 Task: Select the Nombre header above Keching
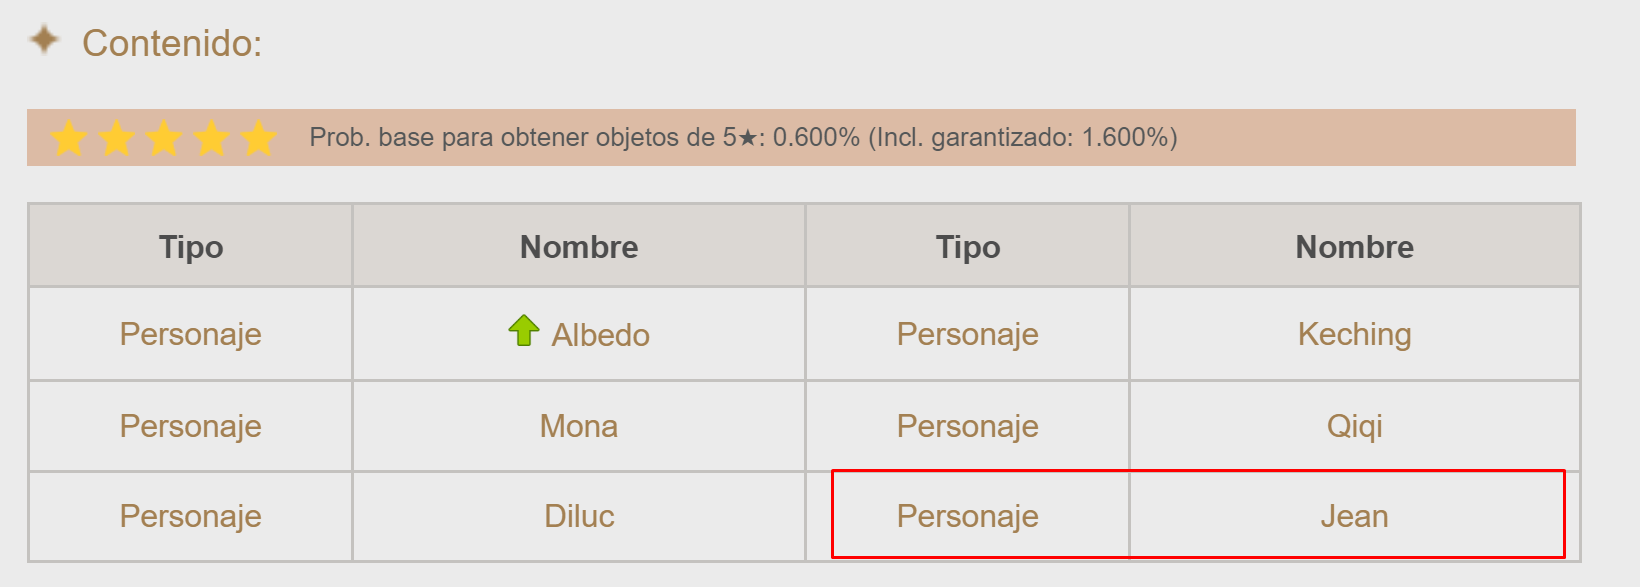pos(1354,247)
